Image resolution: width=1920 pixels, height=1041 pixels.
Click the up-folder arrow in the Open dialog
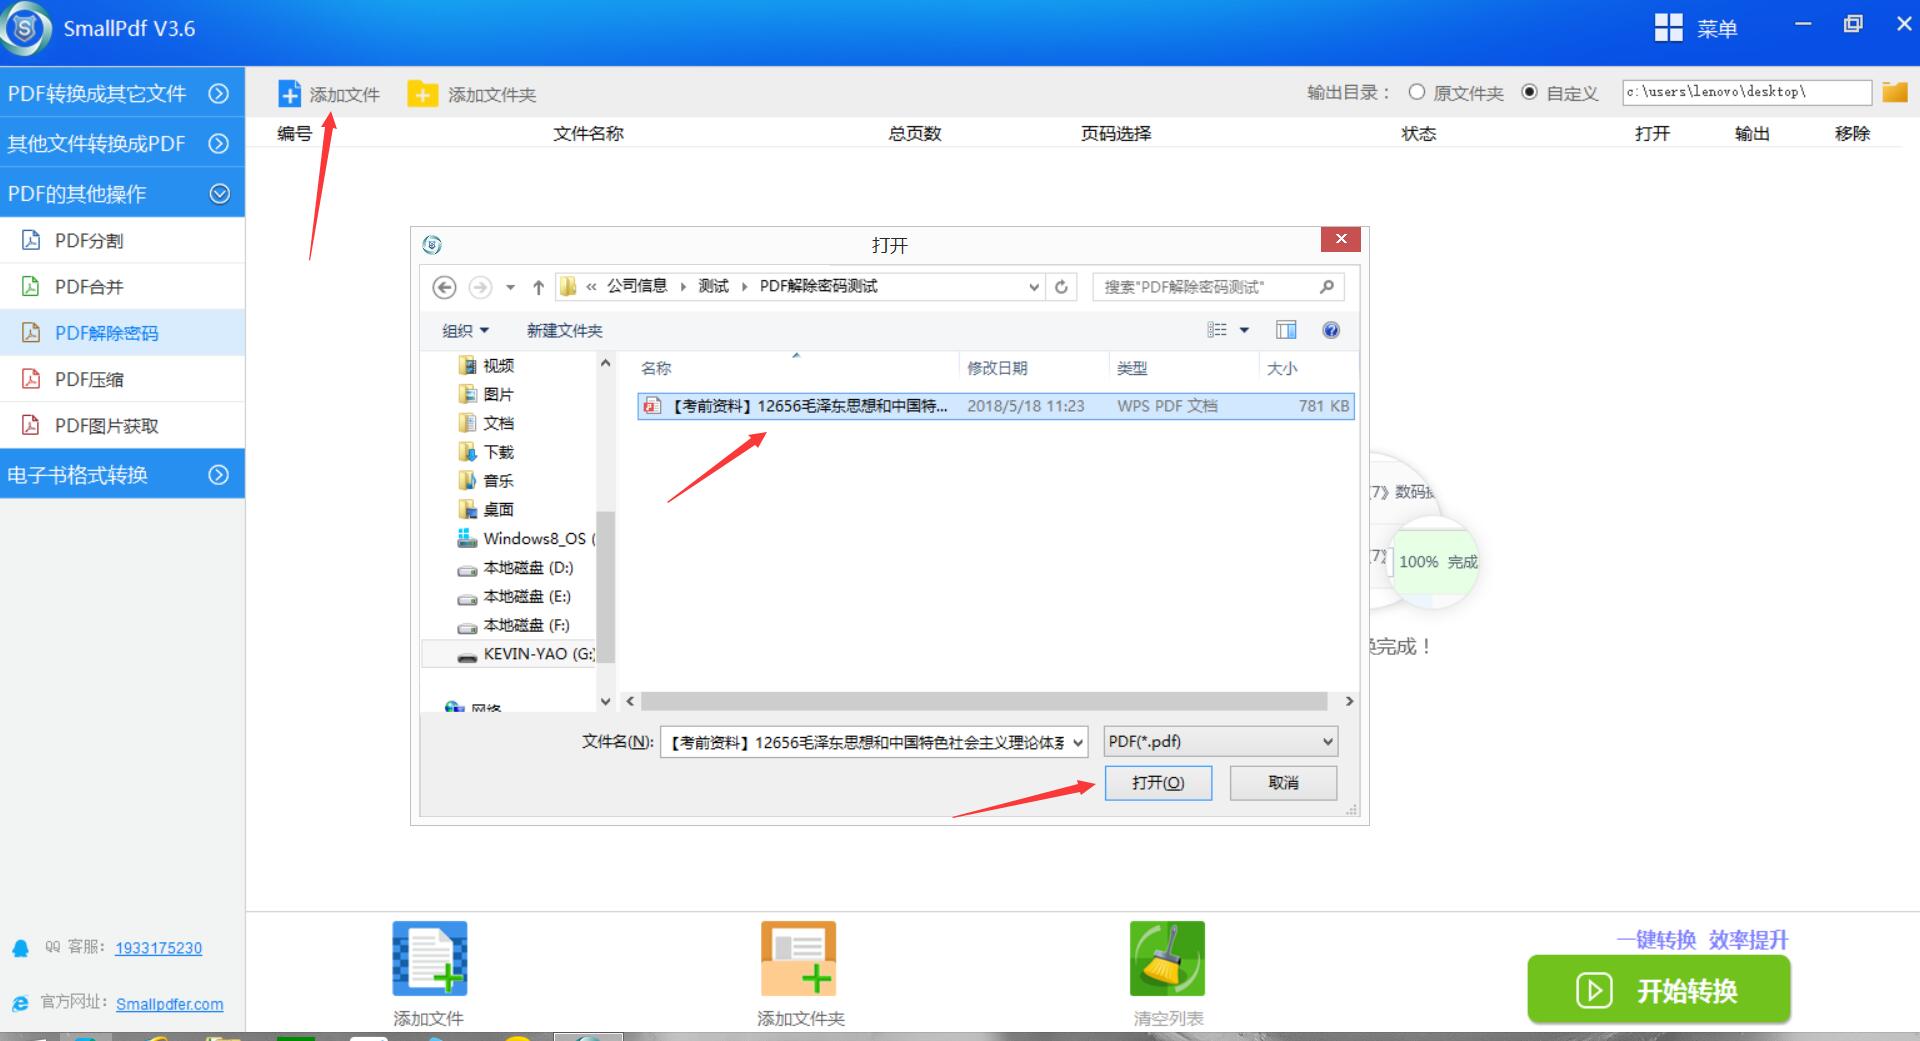pos(537,287)
